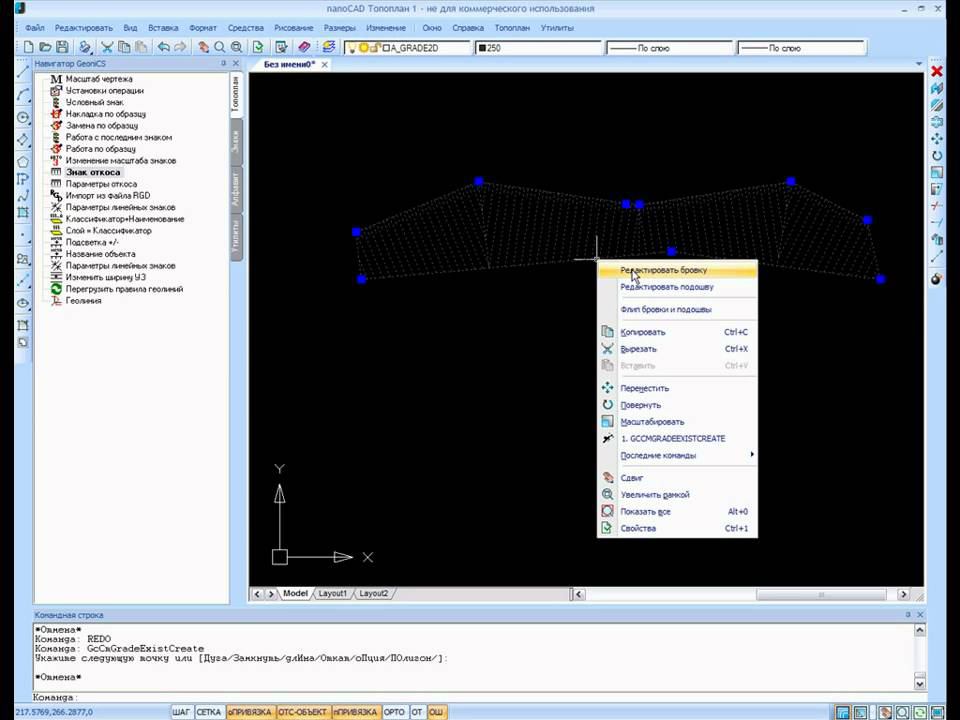Click Импорт из файла RGD item

[x=107, y=195]
